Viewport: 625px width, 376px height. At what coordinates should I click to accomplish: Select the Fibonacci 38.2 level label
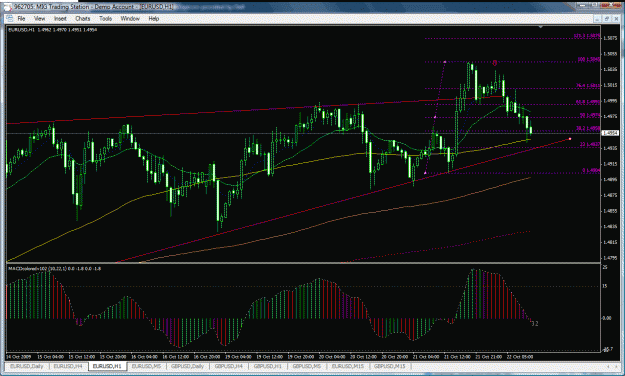(x=588, y=128)
